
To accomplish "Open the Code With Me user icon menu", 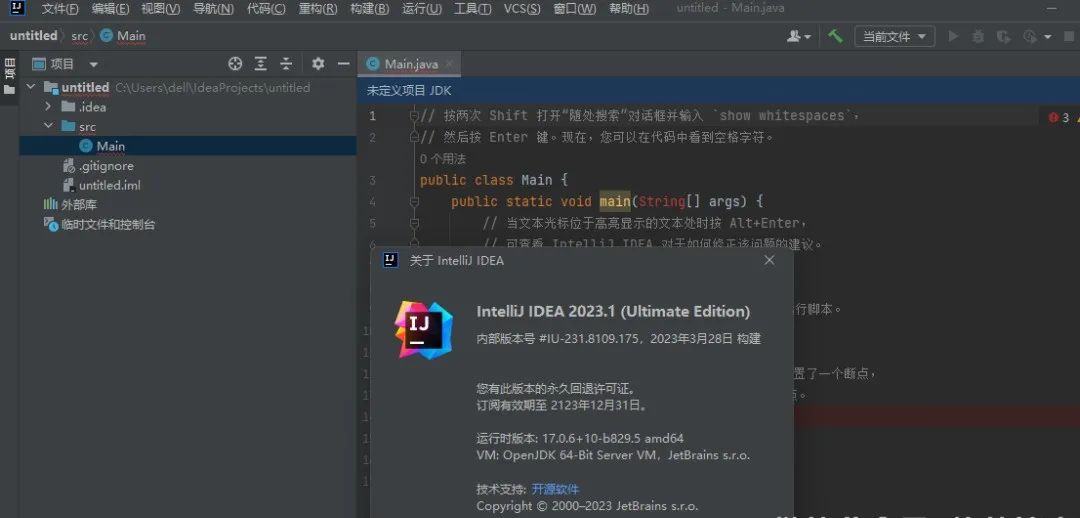I will 799,37.
